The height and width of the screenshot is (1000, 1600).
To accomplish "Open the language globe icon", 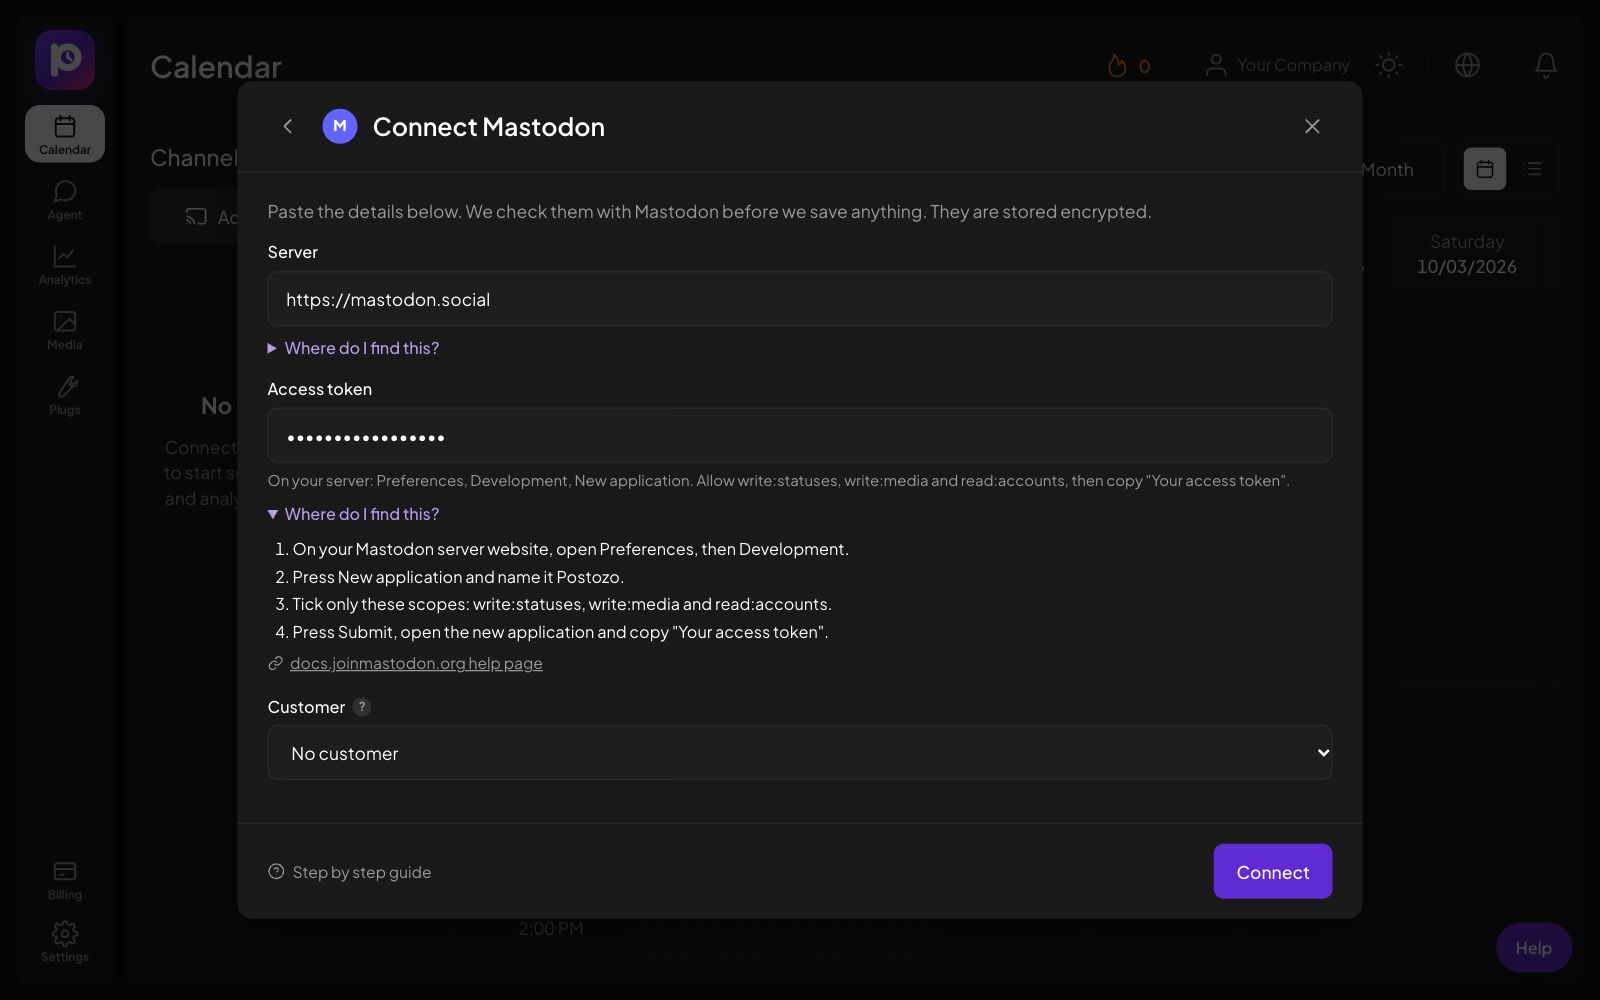I will (1467, 65).
